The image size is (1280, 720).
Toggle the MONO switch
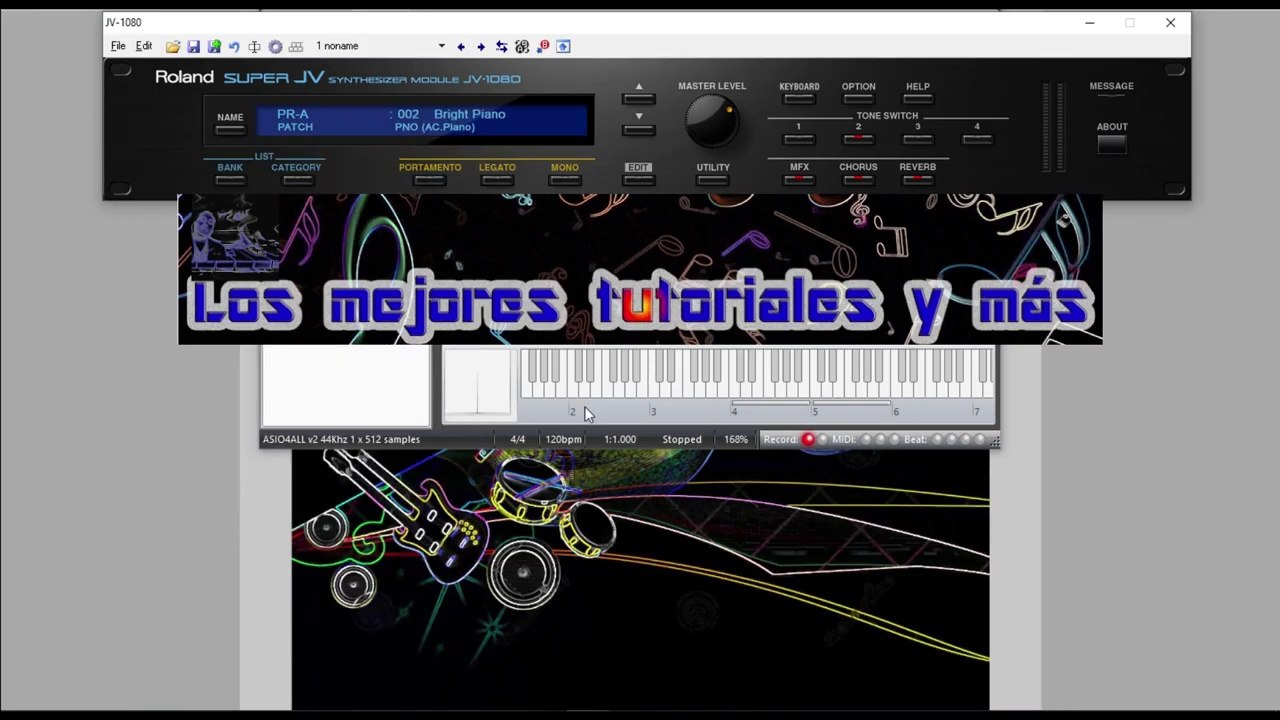(565, 180)
